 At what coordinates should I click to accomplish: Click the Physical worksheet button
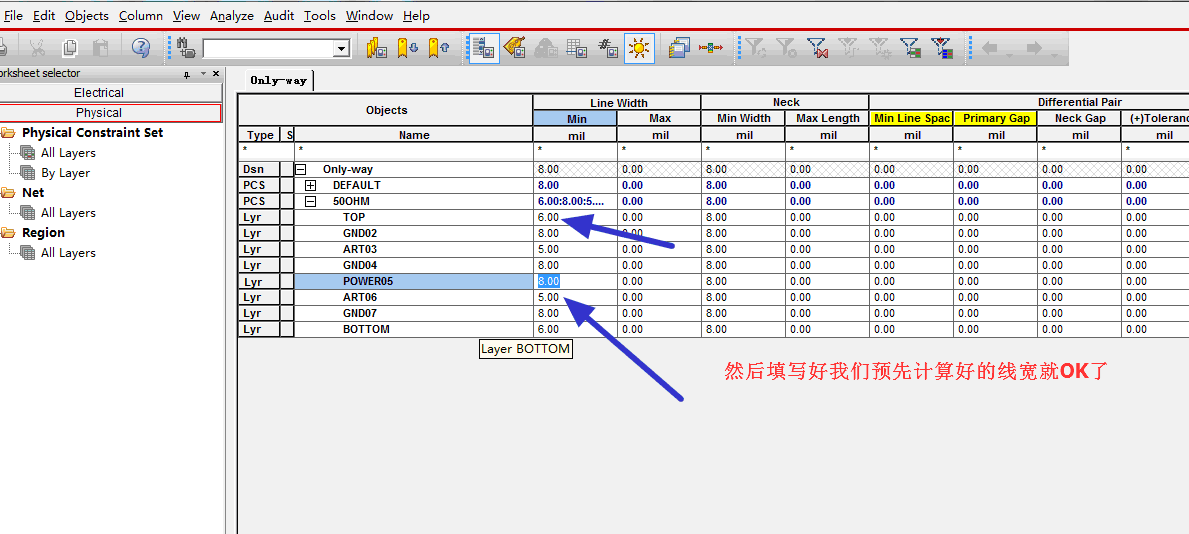(99, 113)
